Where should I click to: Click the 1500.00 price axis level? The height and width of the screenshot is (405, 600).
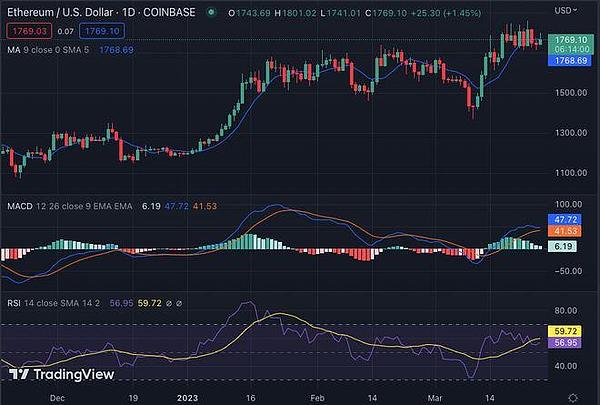click(571, 93)
